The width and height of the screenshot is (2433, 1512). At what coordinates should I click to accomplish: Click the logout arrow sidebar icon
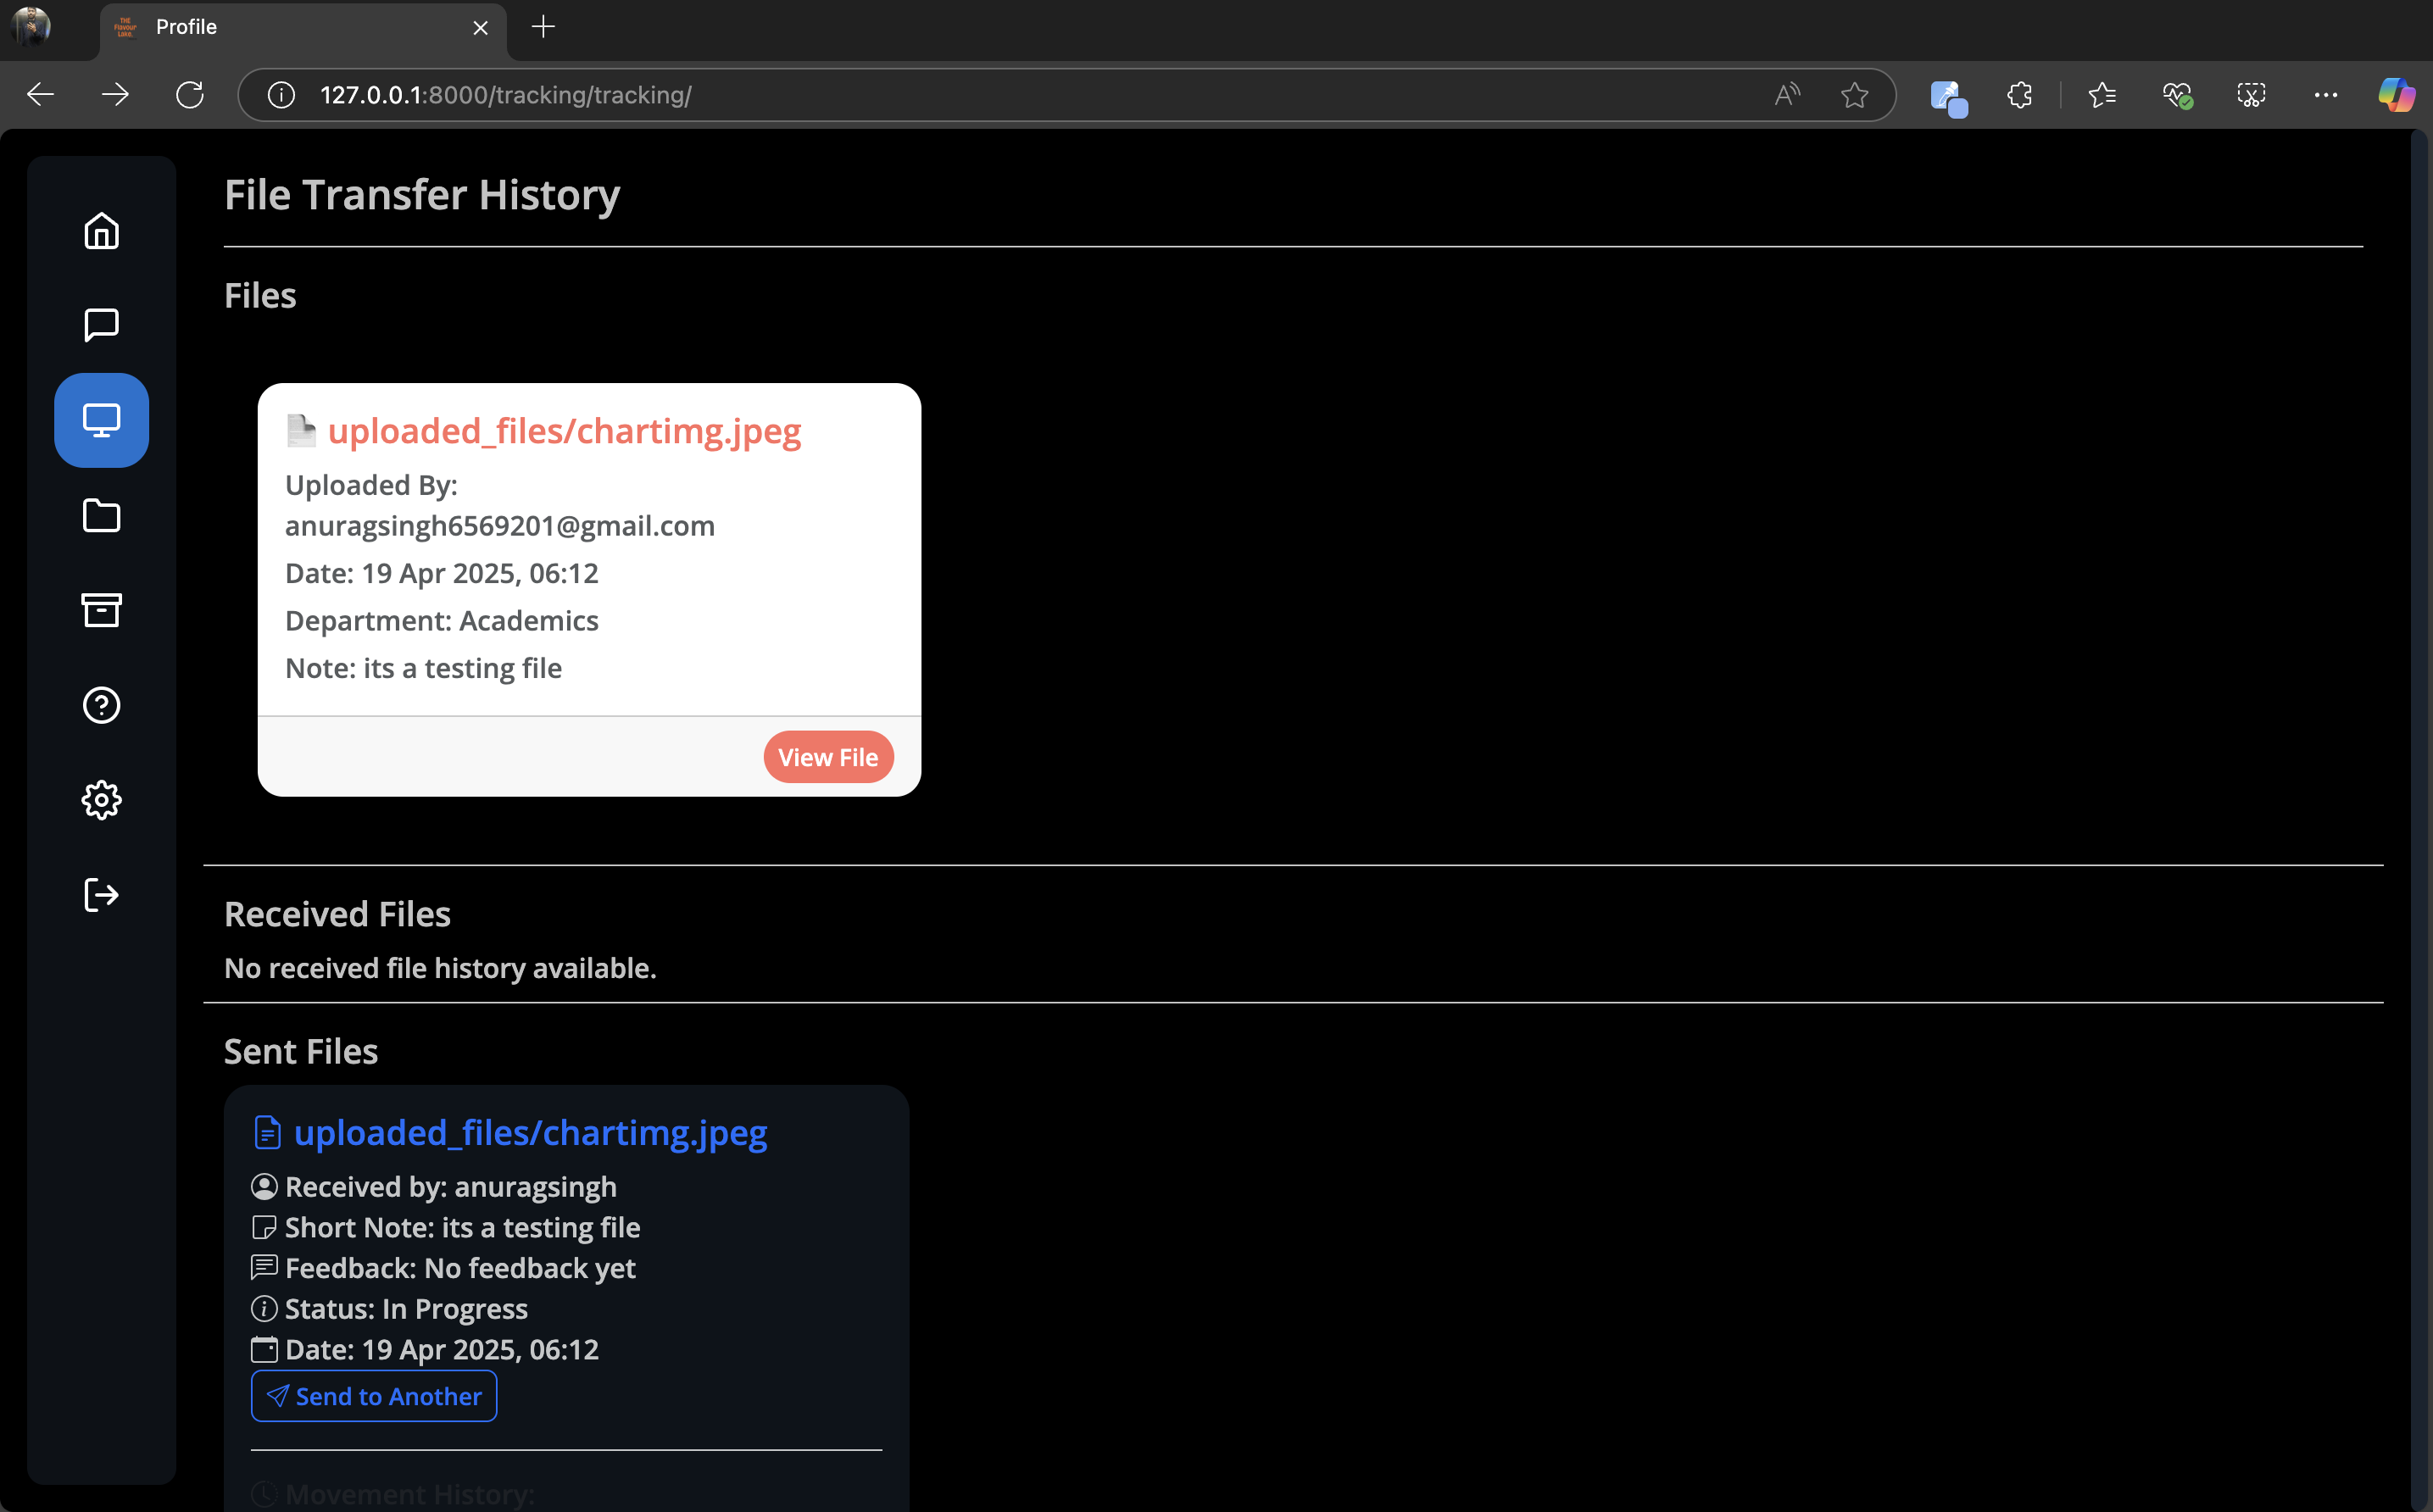(x=101, y=895)
